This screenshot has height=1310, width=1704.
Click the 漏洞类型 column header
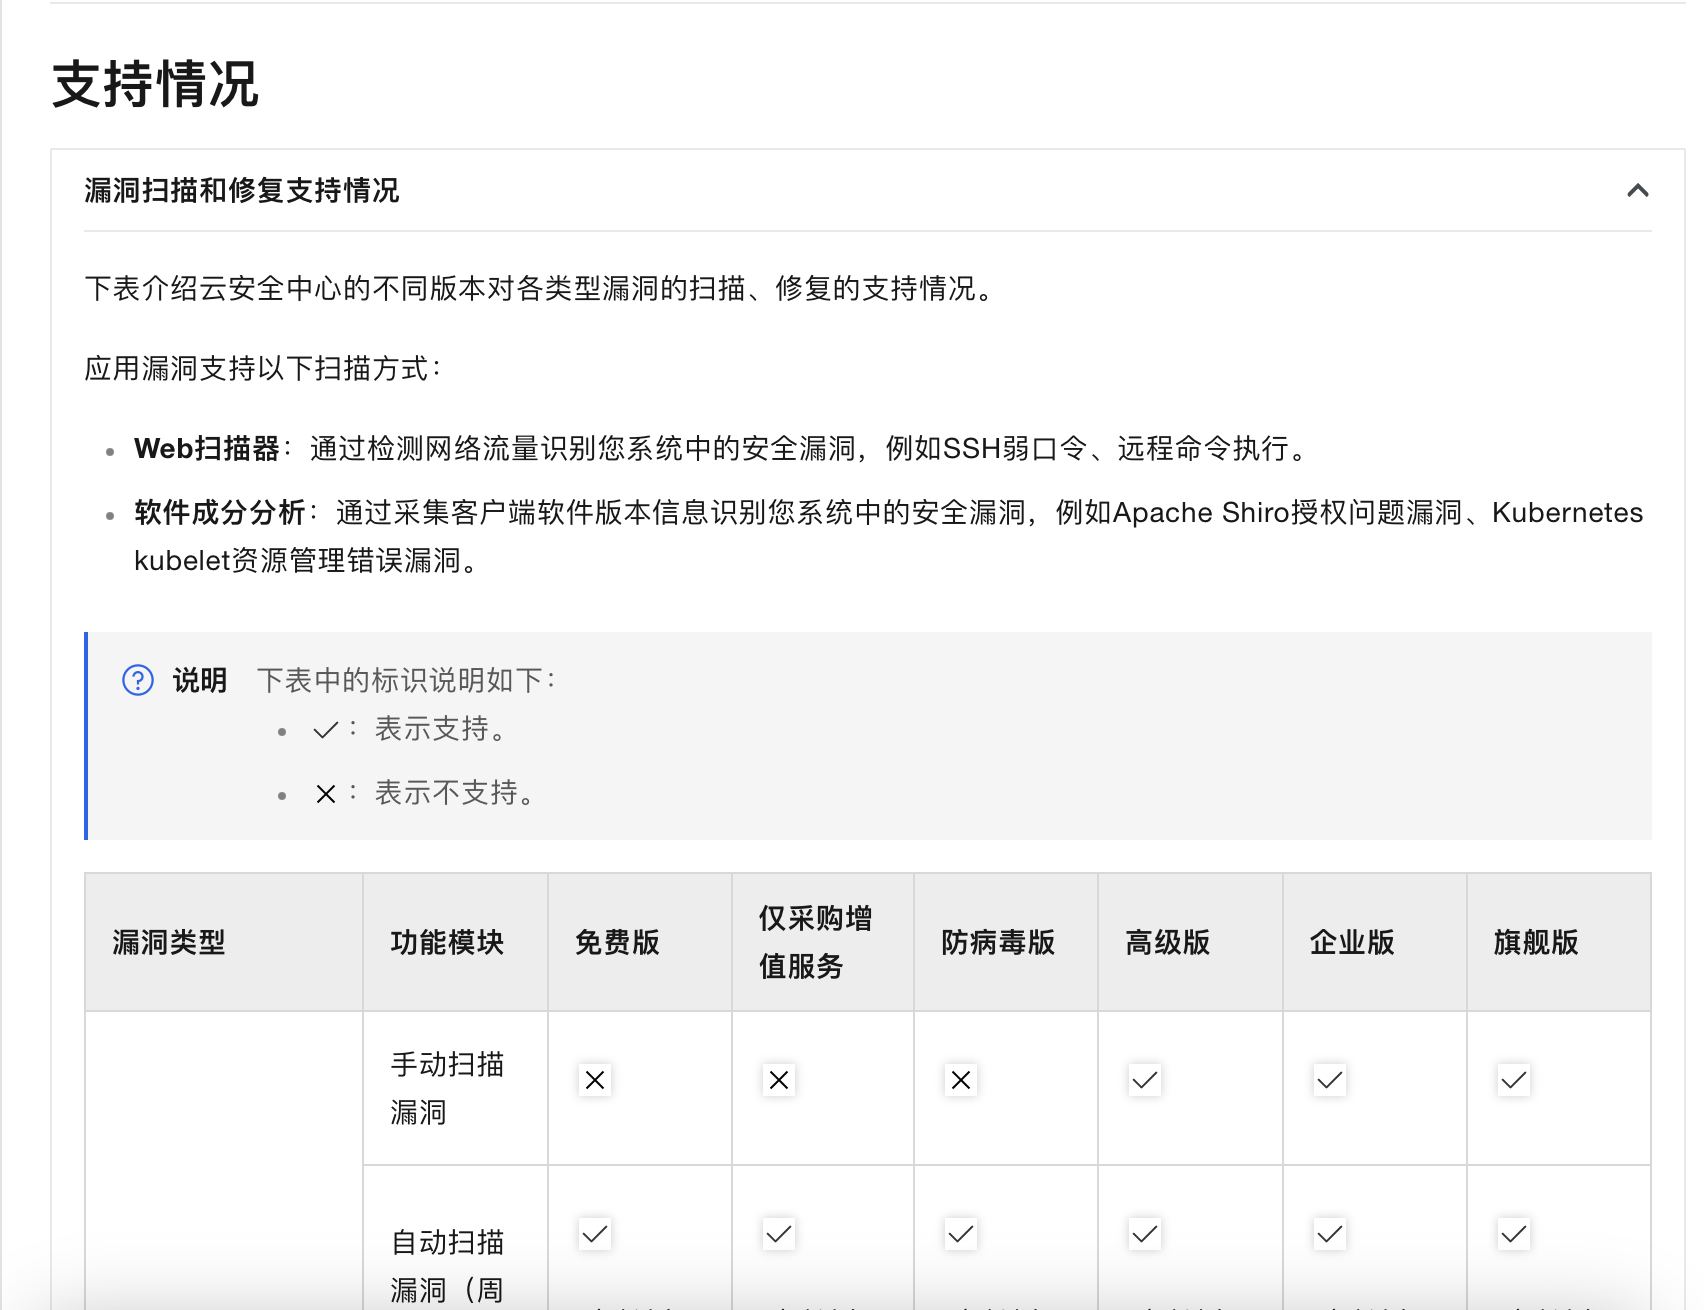coord(224,942)
